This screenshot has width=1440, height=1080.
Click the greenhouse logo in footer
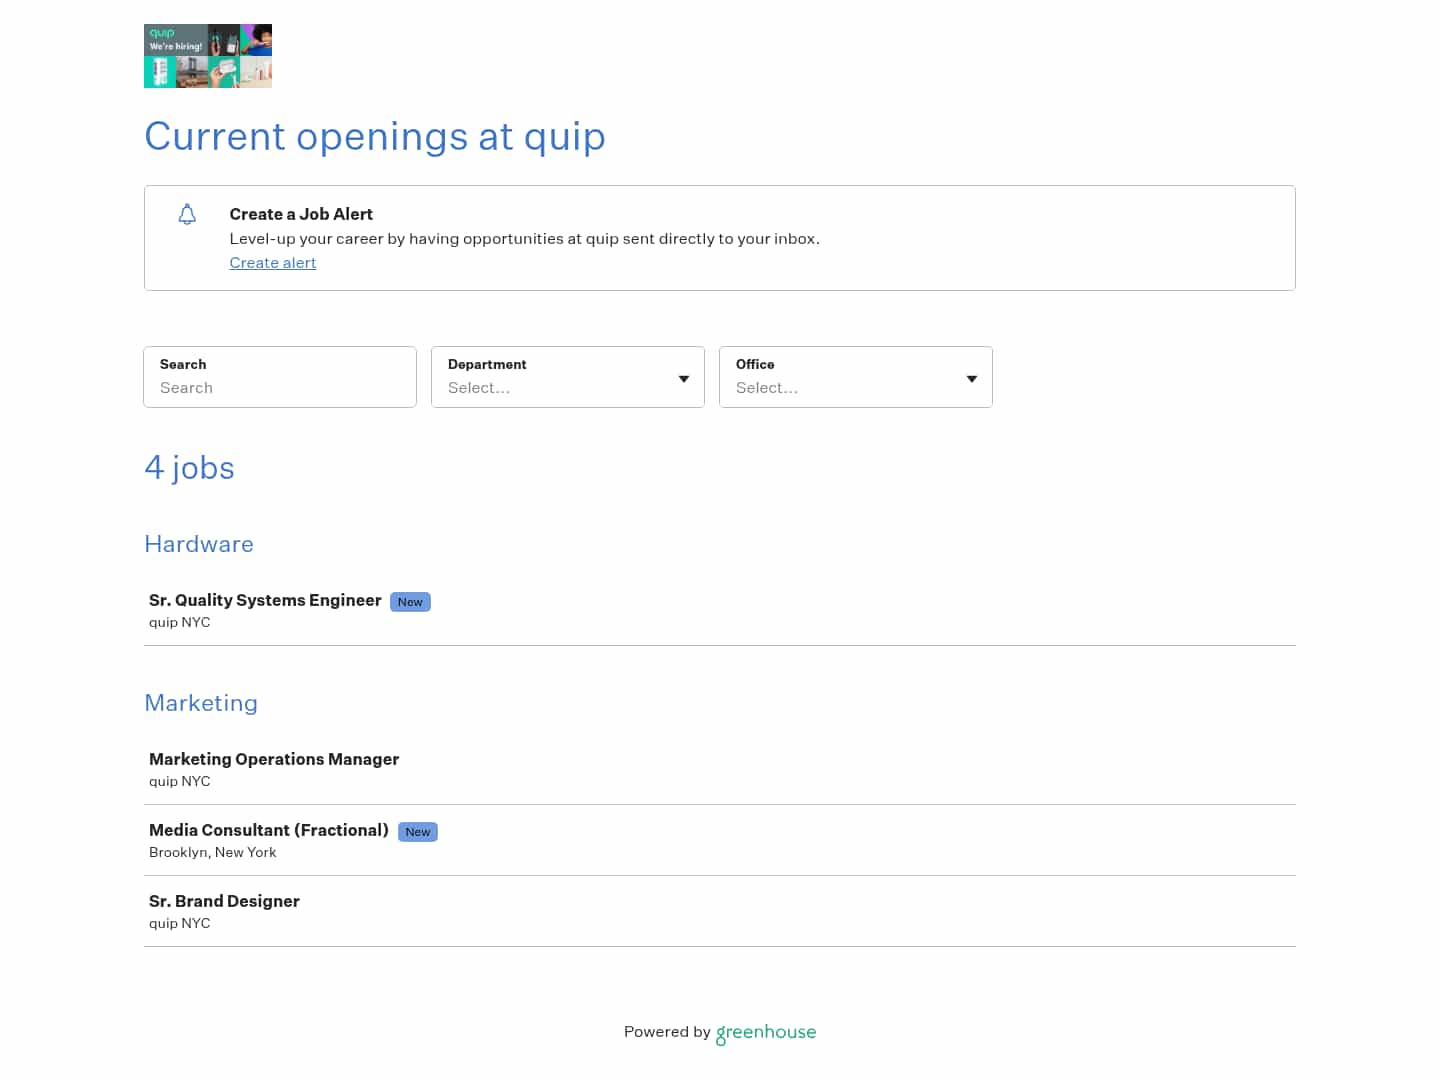[766, 1033]
